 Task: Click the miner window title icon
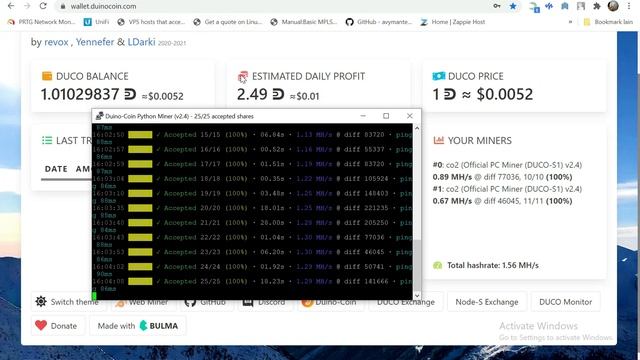pos(99,116)
